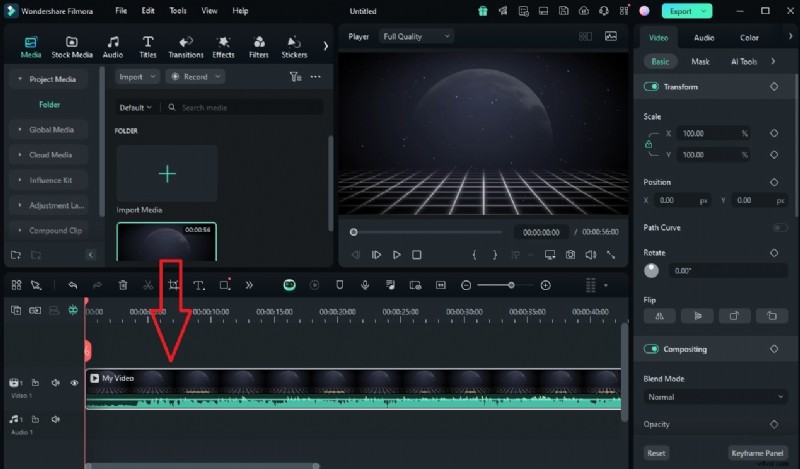Open the Effects tab
Viewport: 800px width, 469px height.
(x=223, y=47)
